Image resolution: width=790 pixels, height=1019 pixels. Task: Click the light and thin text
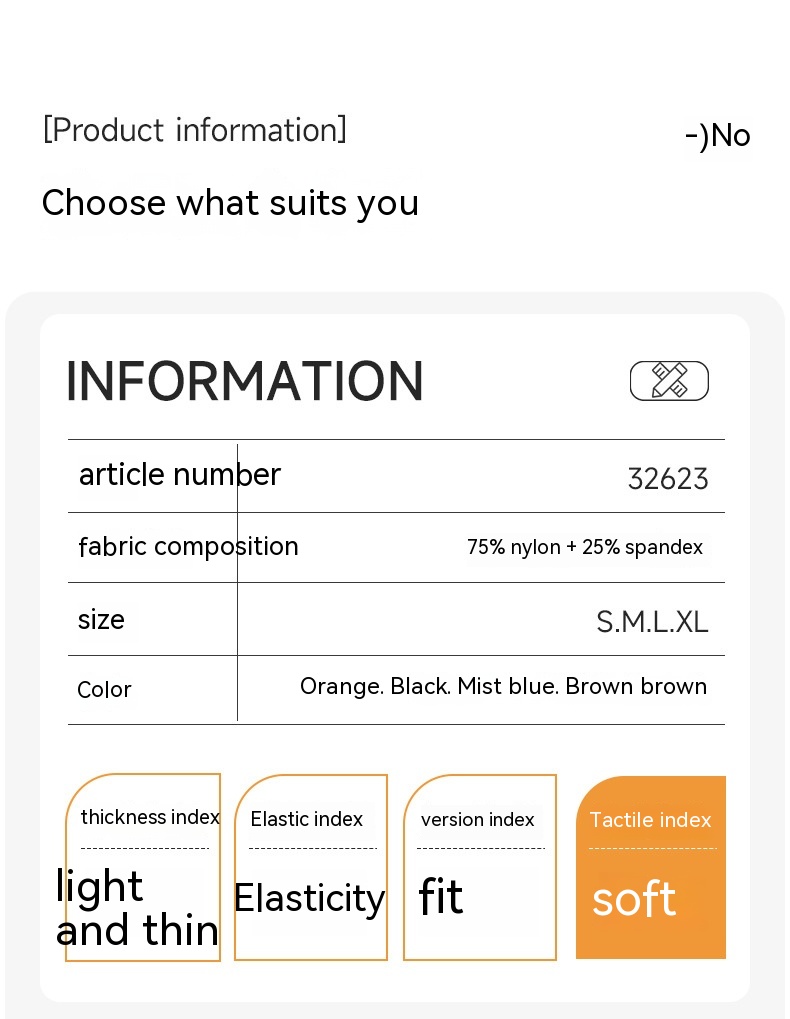[138, 908]
